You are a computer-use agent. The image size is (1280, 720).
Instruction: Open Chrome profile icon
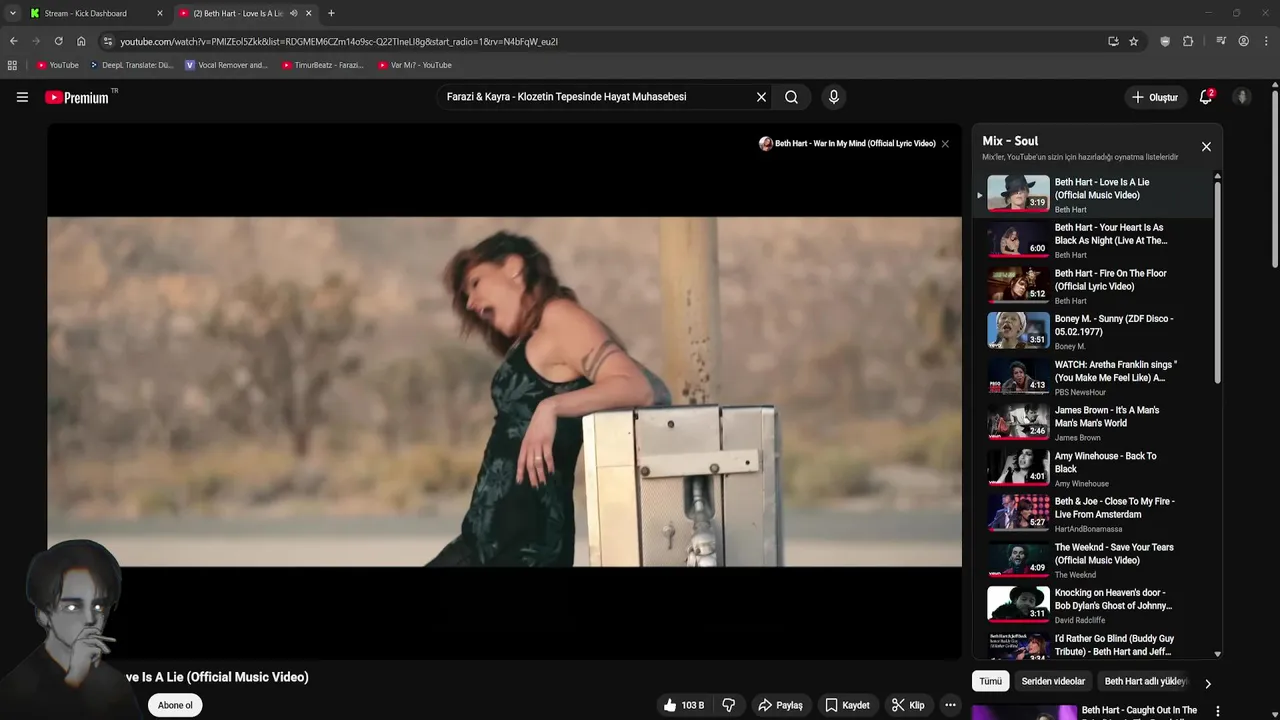(1243, 41)
